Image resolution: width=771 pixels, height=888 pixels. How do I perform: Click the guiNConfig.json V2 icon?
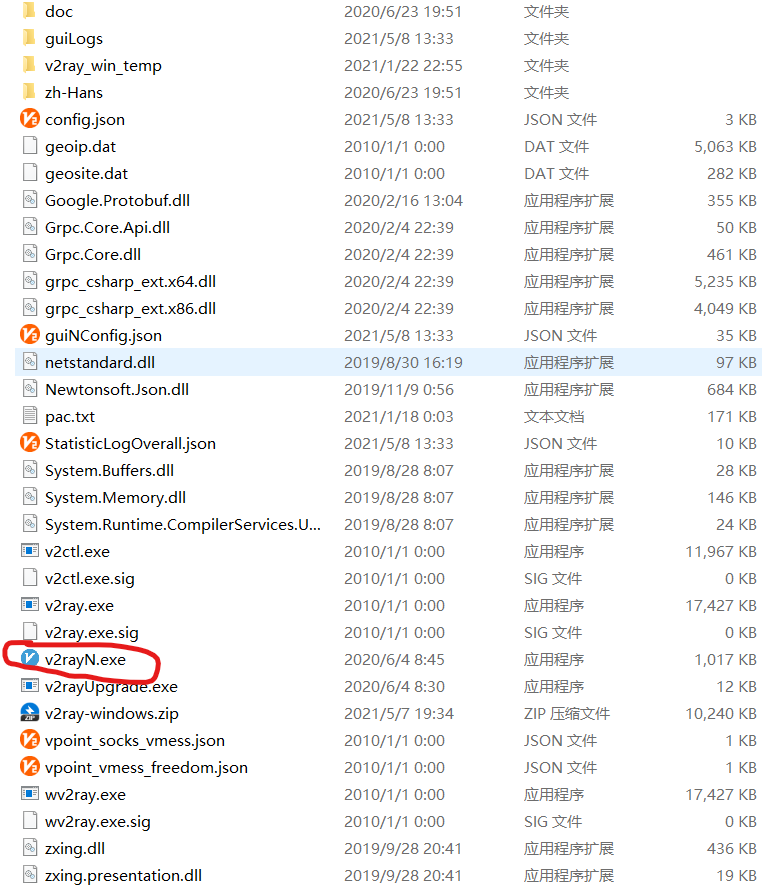tap(29, 335)
